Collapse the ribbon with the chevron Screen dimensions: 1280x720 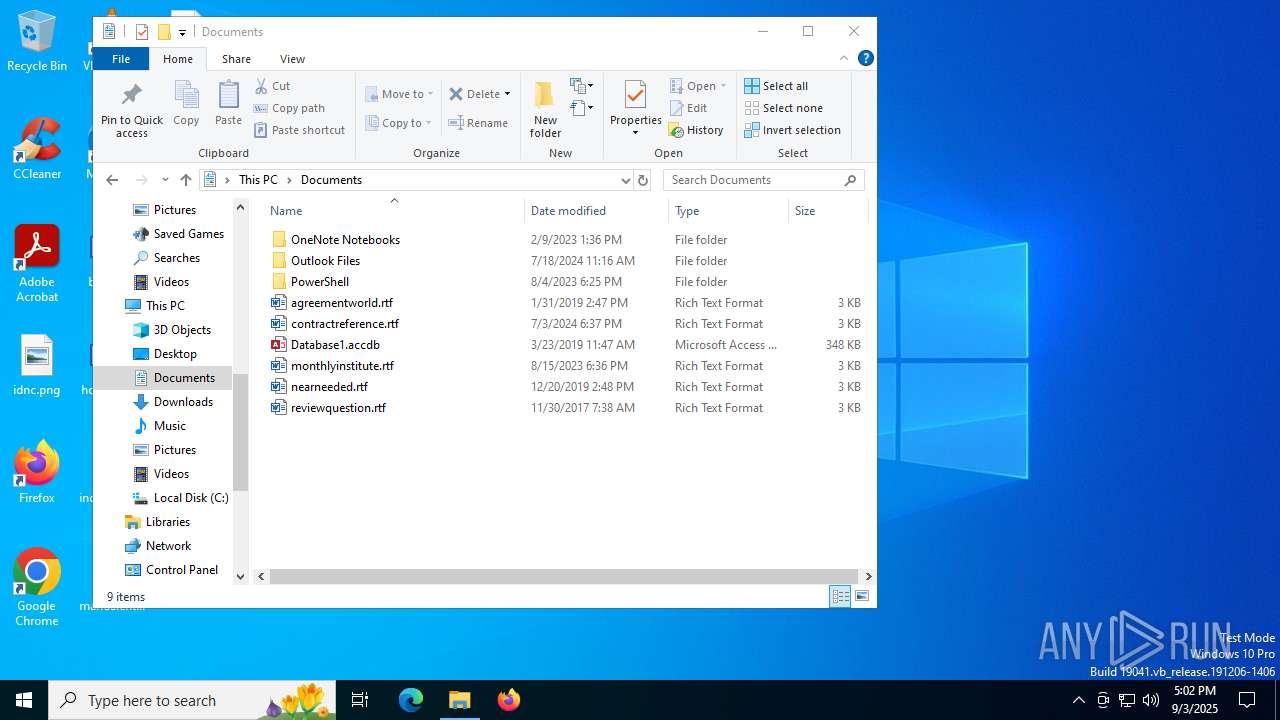[x=843, y=58]
